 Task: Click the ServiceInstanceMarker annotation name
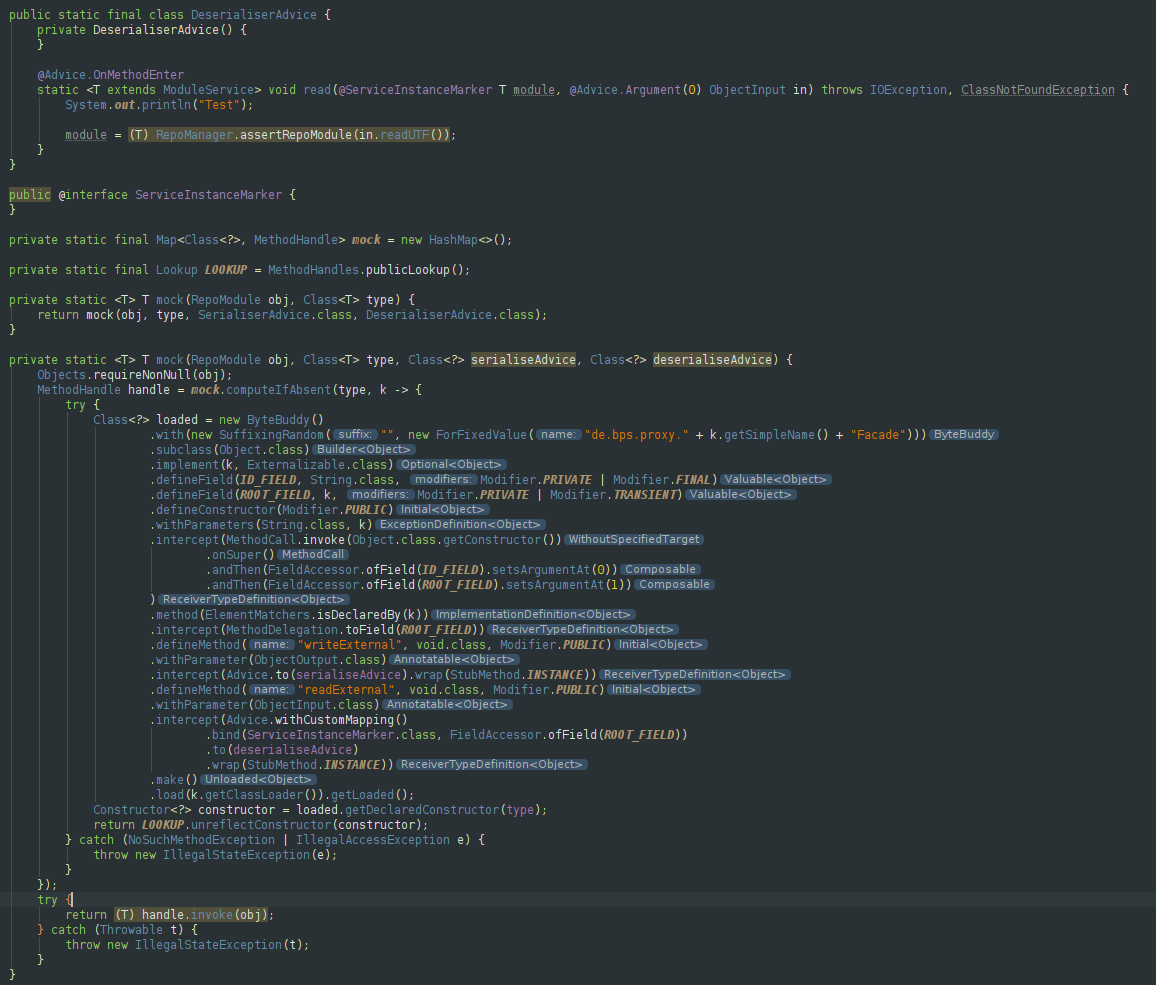pos(208,194)
